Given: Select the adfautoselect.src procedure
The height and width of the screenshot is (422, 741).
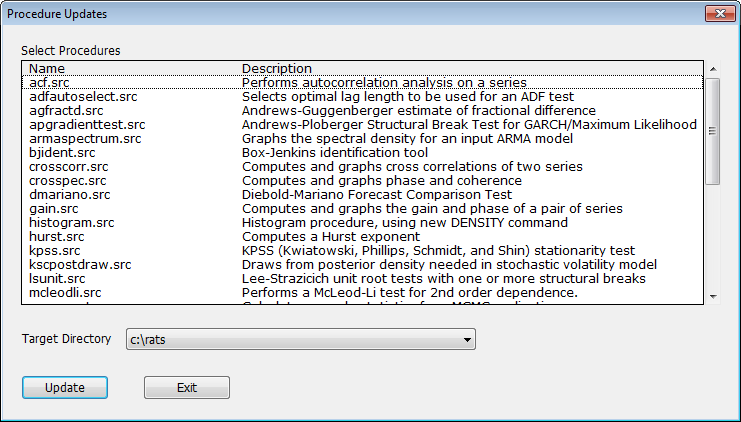Looking at the screenshot, I should pos(82,96).
